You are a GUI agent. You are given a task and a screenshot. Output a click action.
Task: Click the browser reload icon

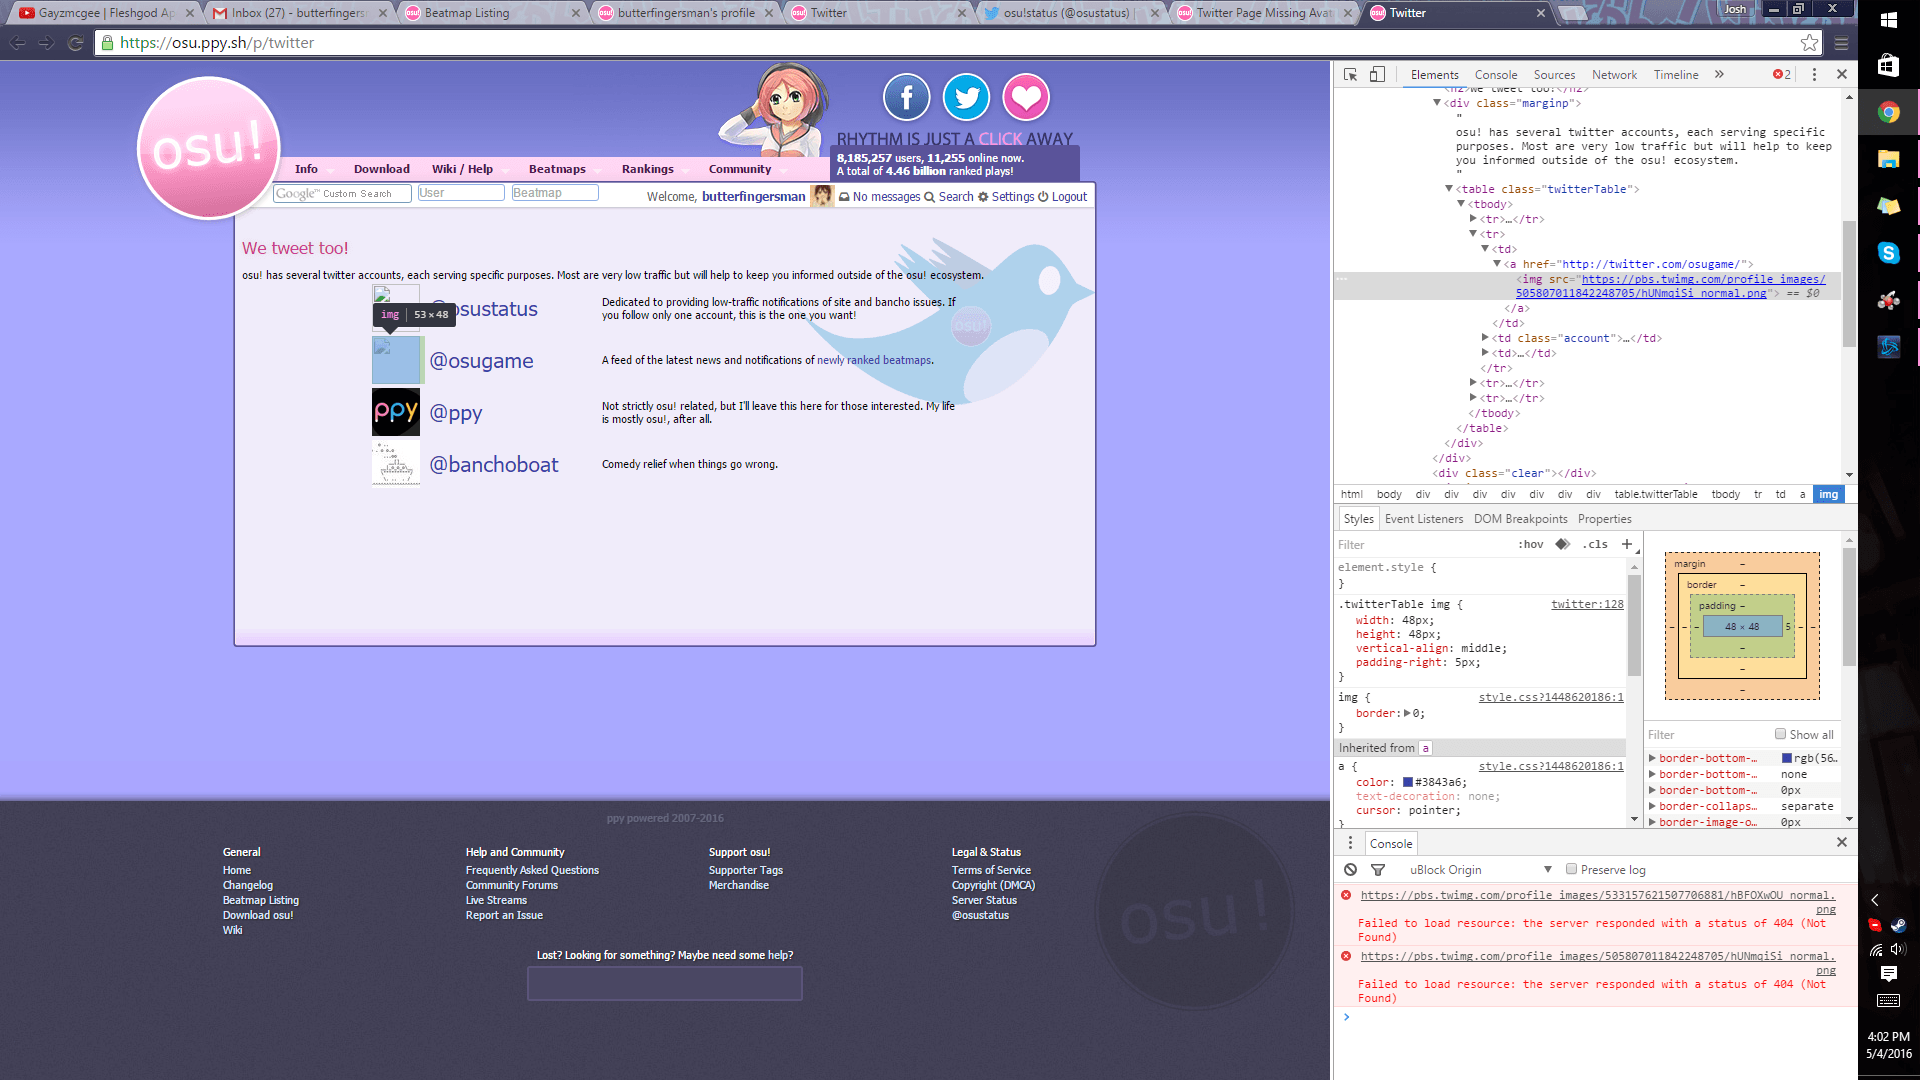tap(75, 43)
